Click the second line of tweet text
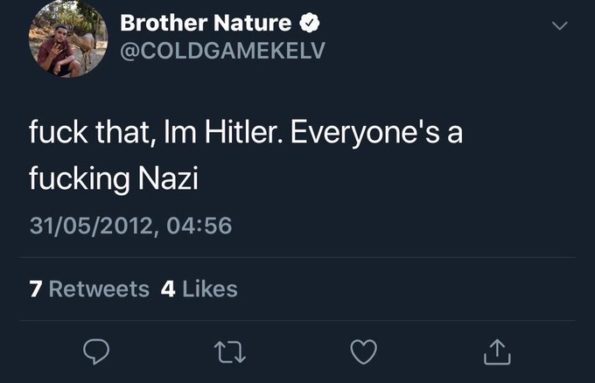Image resolution: width=595 pixels, height=383 pixels. [x=114, y=178]
